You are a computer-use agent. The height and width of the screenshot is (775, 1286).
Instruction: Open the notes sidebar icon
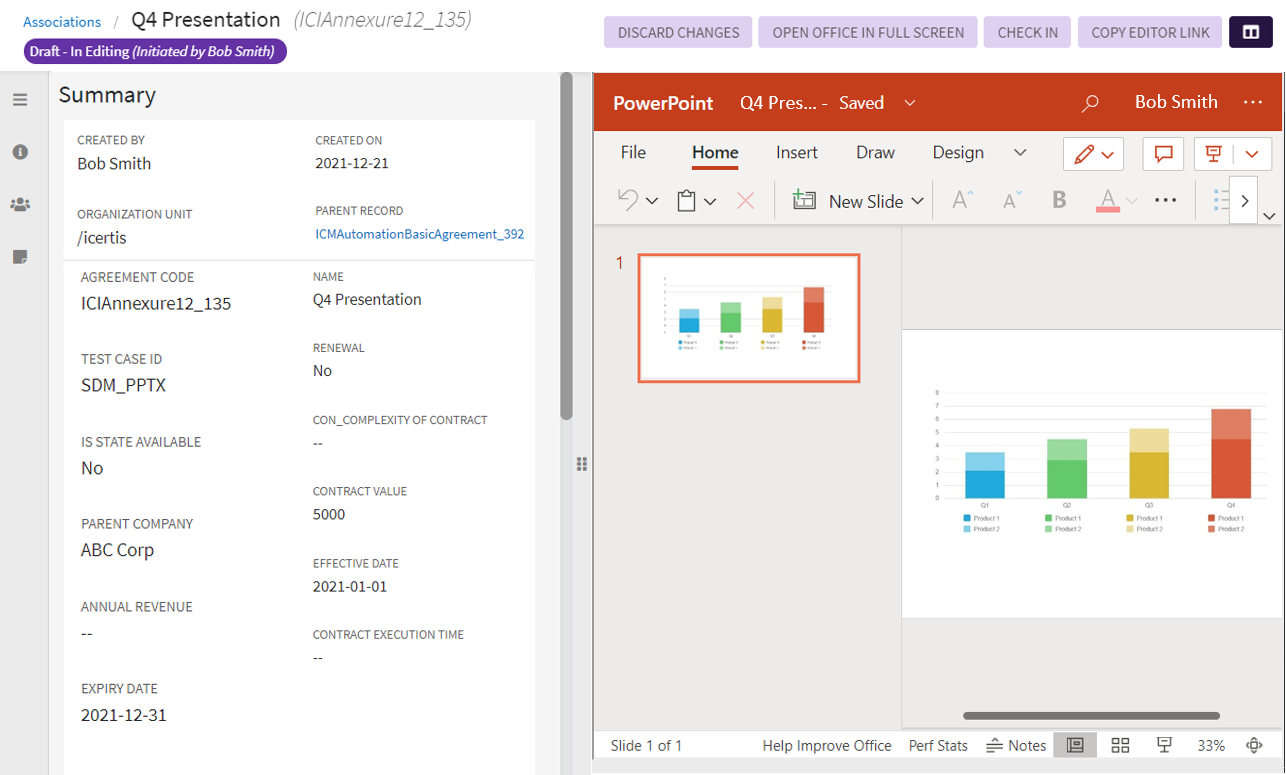[20, 257]
